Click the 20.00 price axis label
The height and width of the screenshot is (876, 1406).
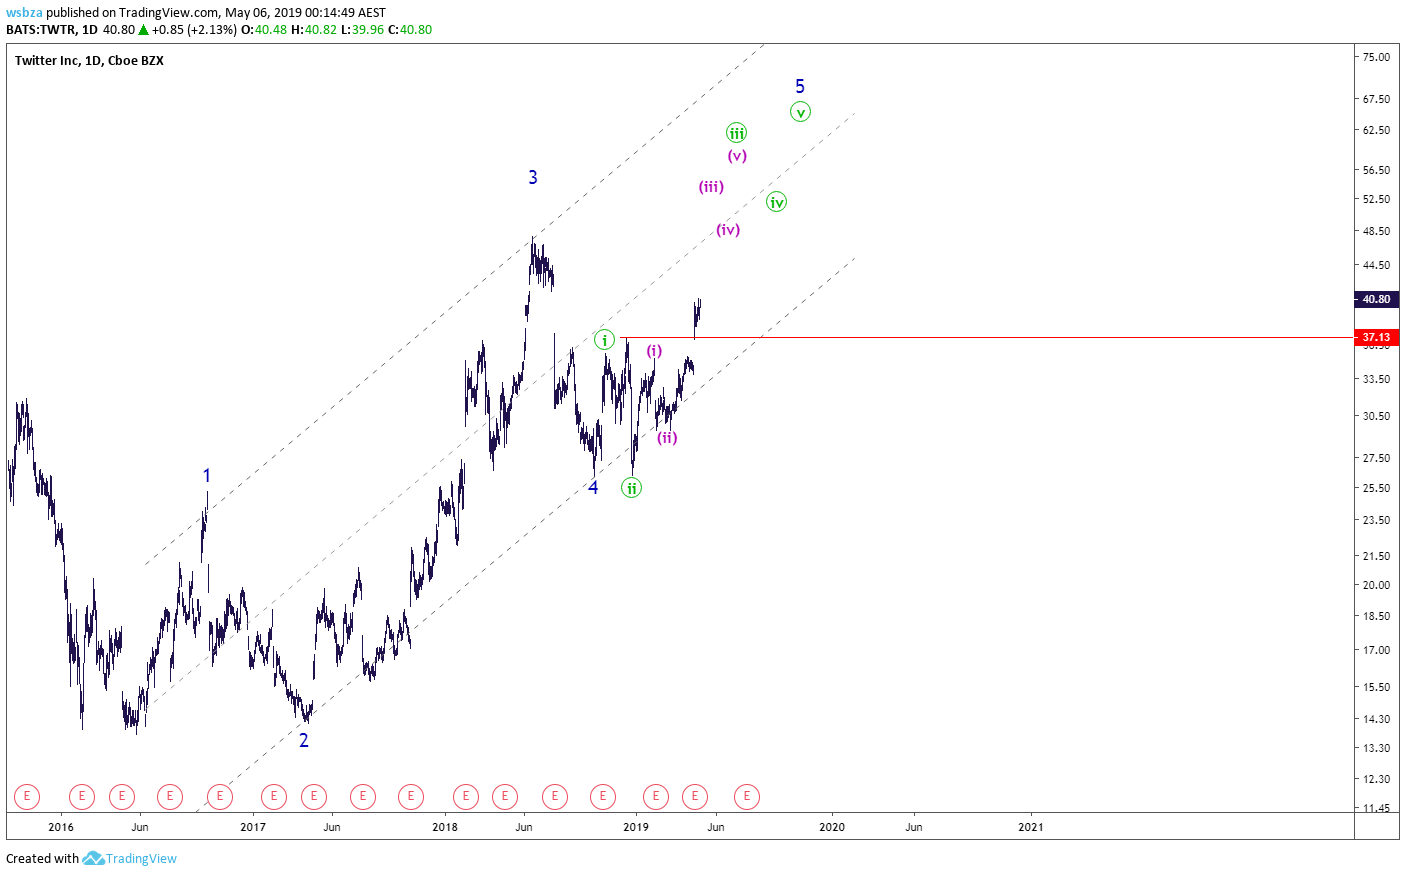tap(1376, 585)
